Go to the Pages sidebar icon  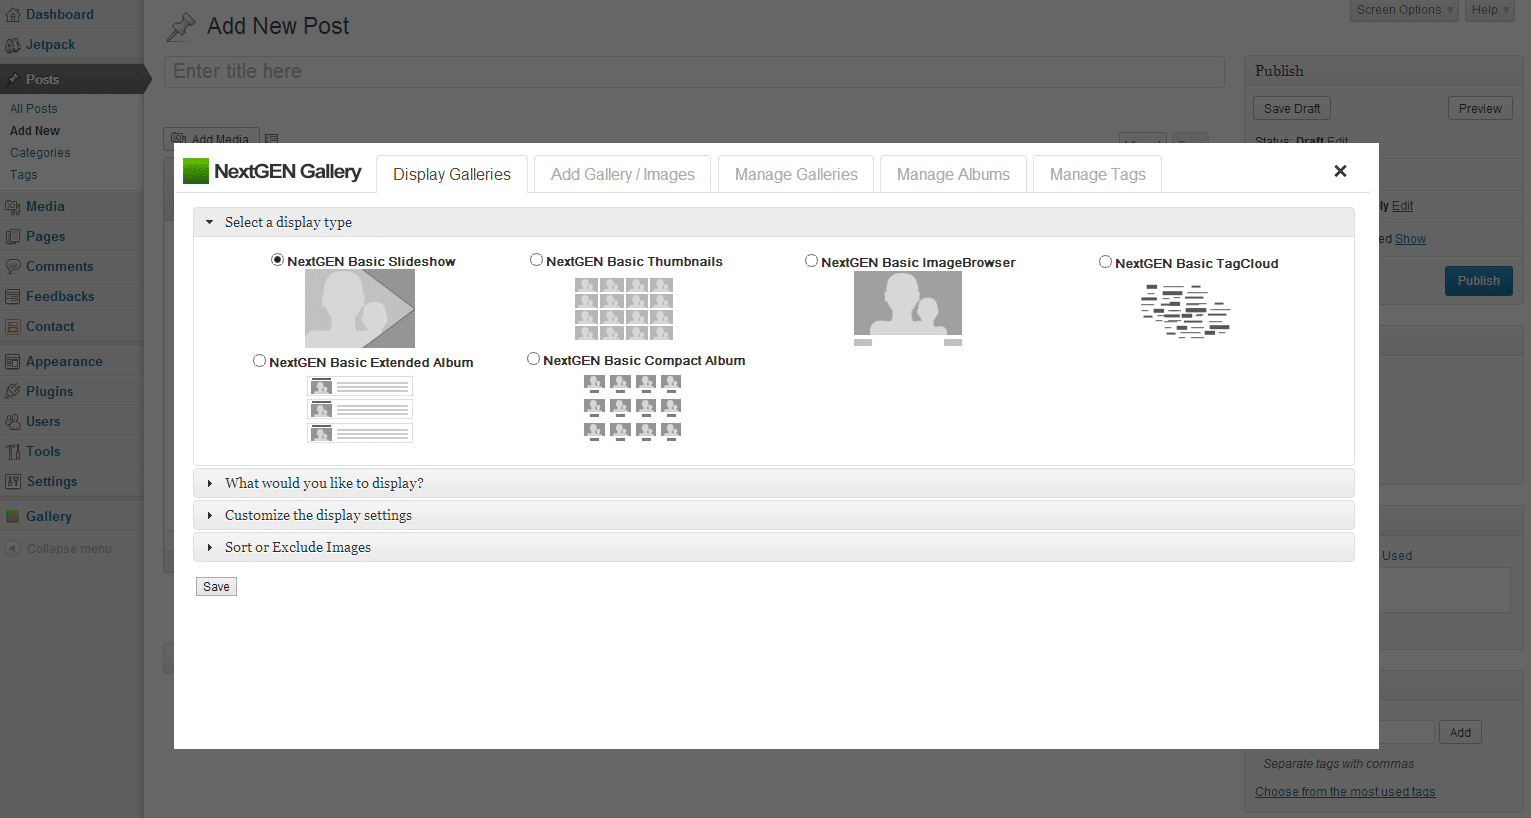[13, 237]
